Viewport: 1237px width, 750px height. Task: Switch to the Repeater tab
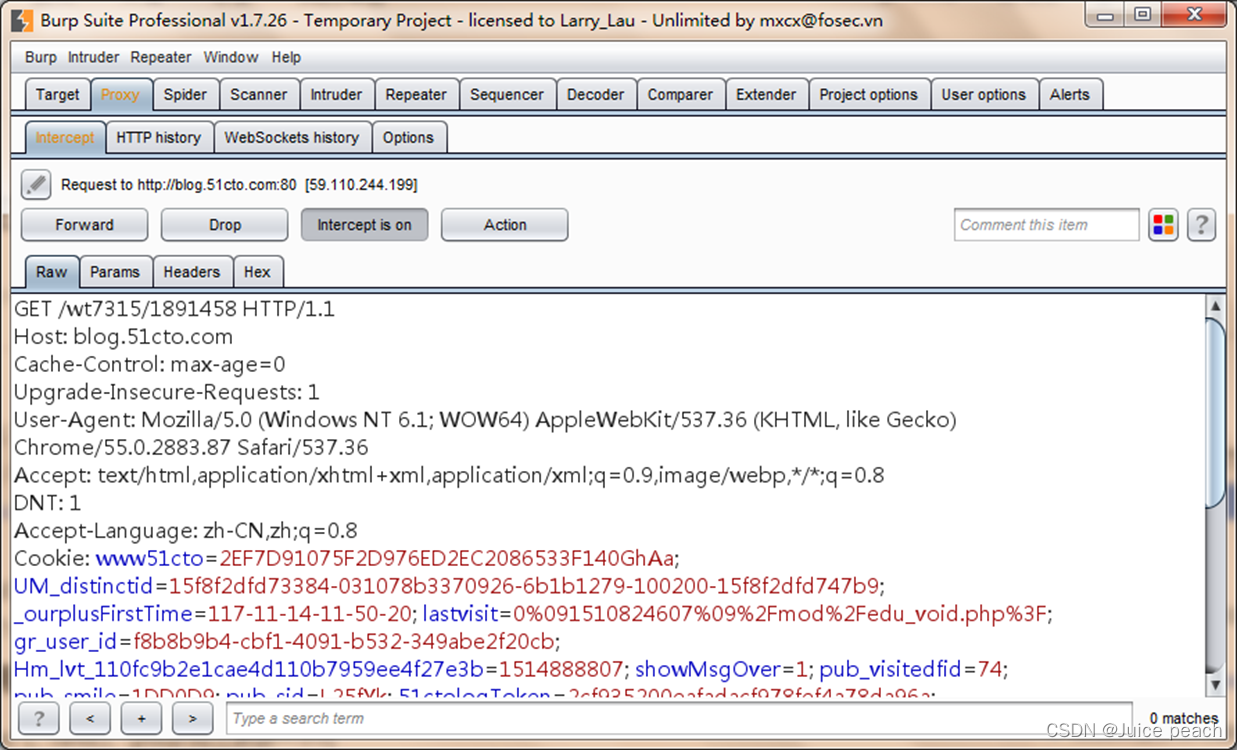pyautogui.click(x=416, y=95)
